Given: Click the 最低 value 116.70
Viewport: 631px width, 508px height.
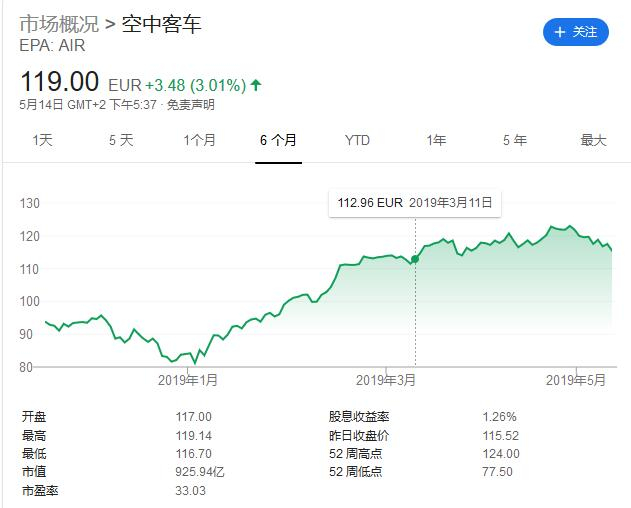Looking at the screenshot, I should coord(194,454).
